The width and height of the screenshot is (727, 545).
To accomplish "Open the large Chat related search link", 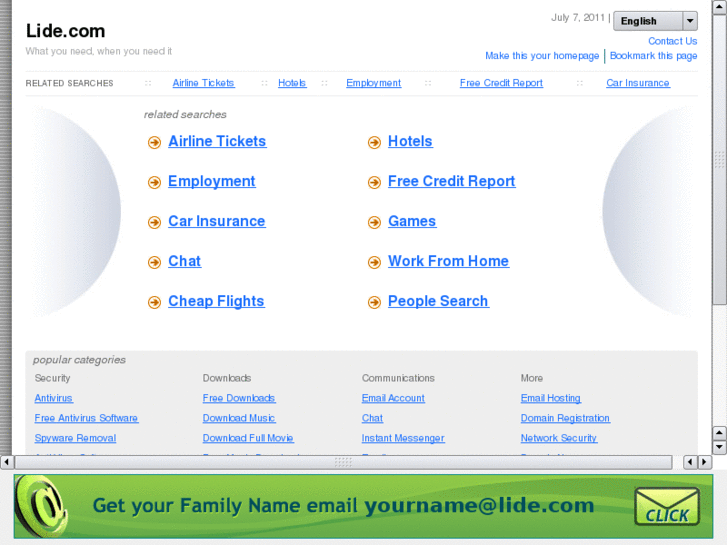I will (x=185, y=261).
